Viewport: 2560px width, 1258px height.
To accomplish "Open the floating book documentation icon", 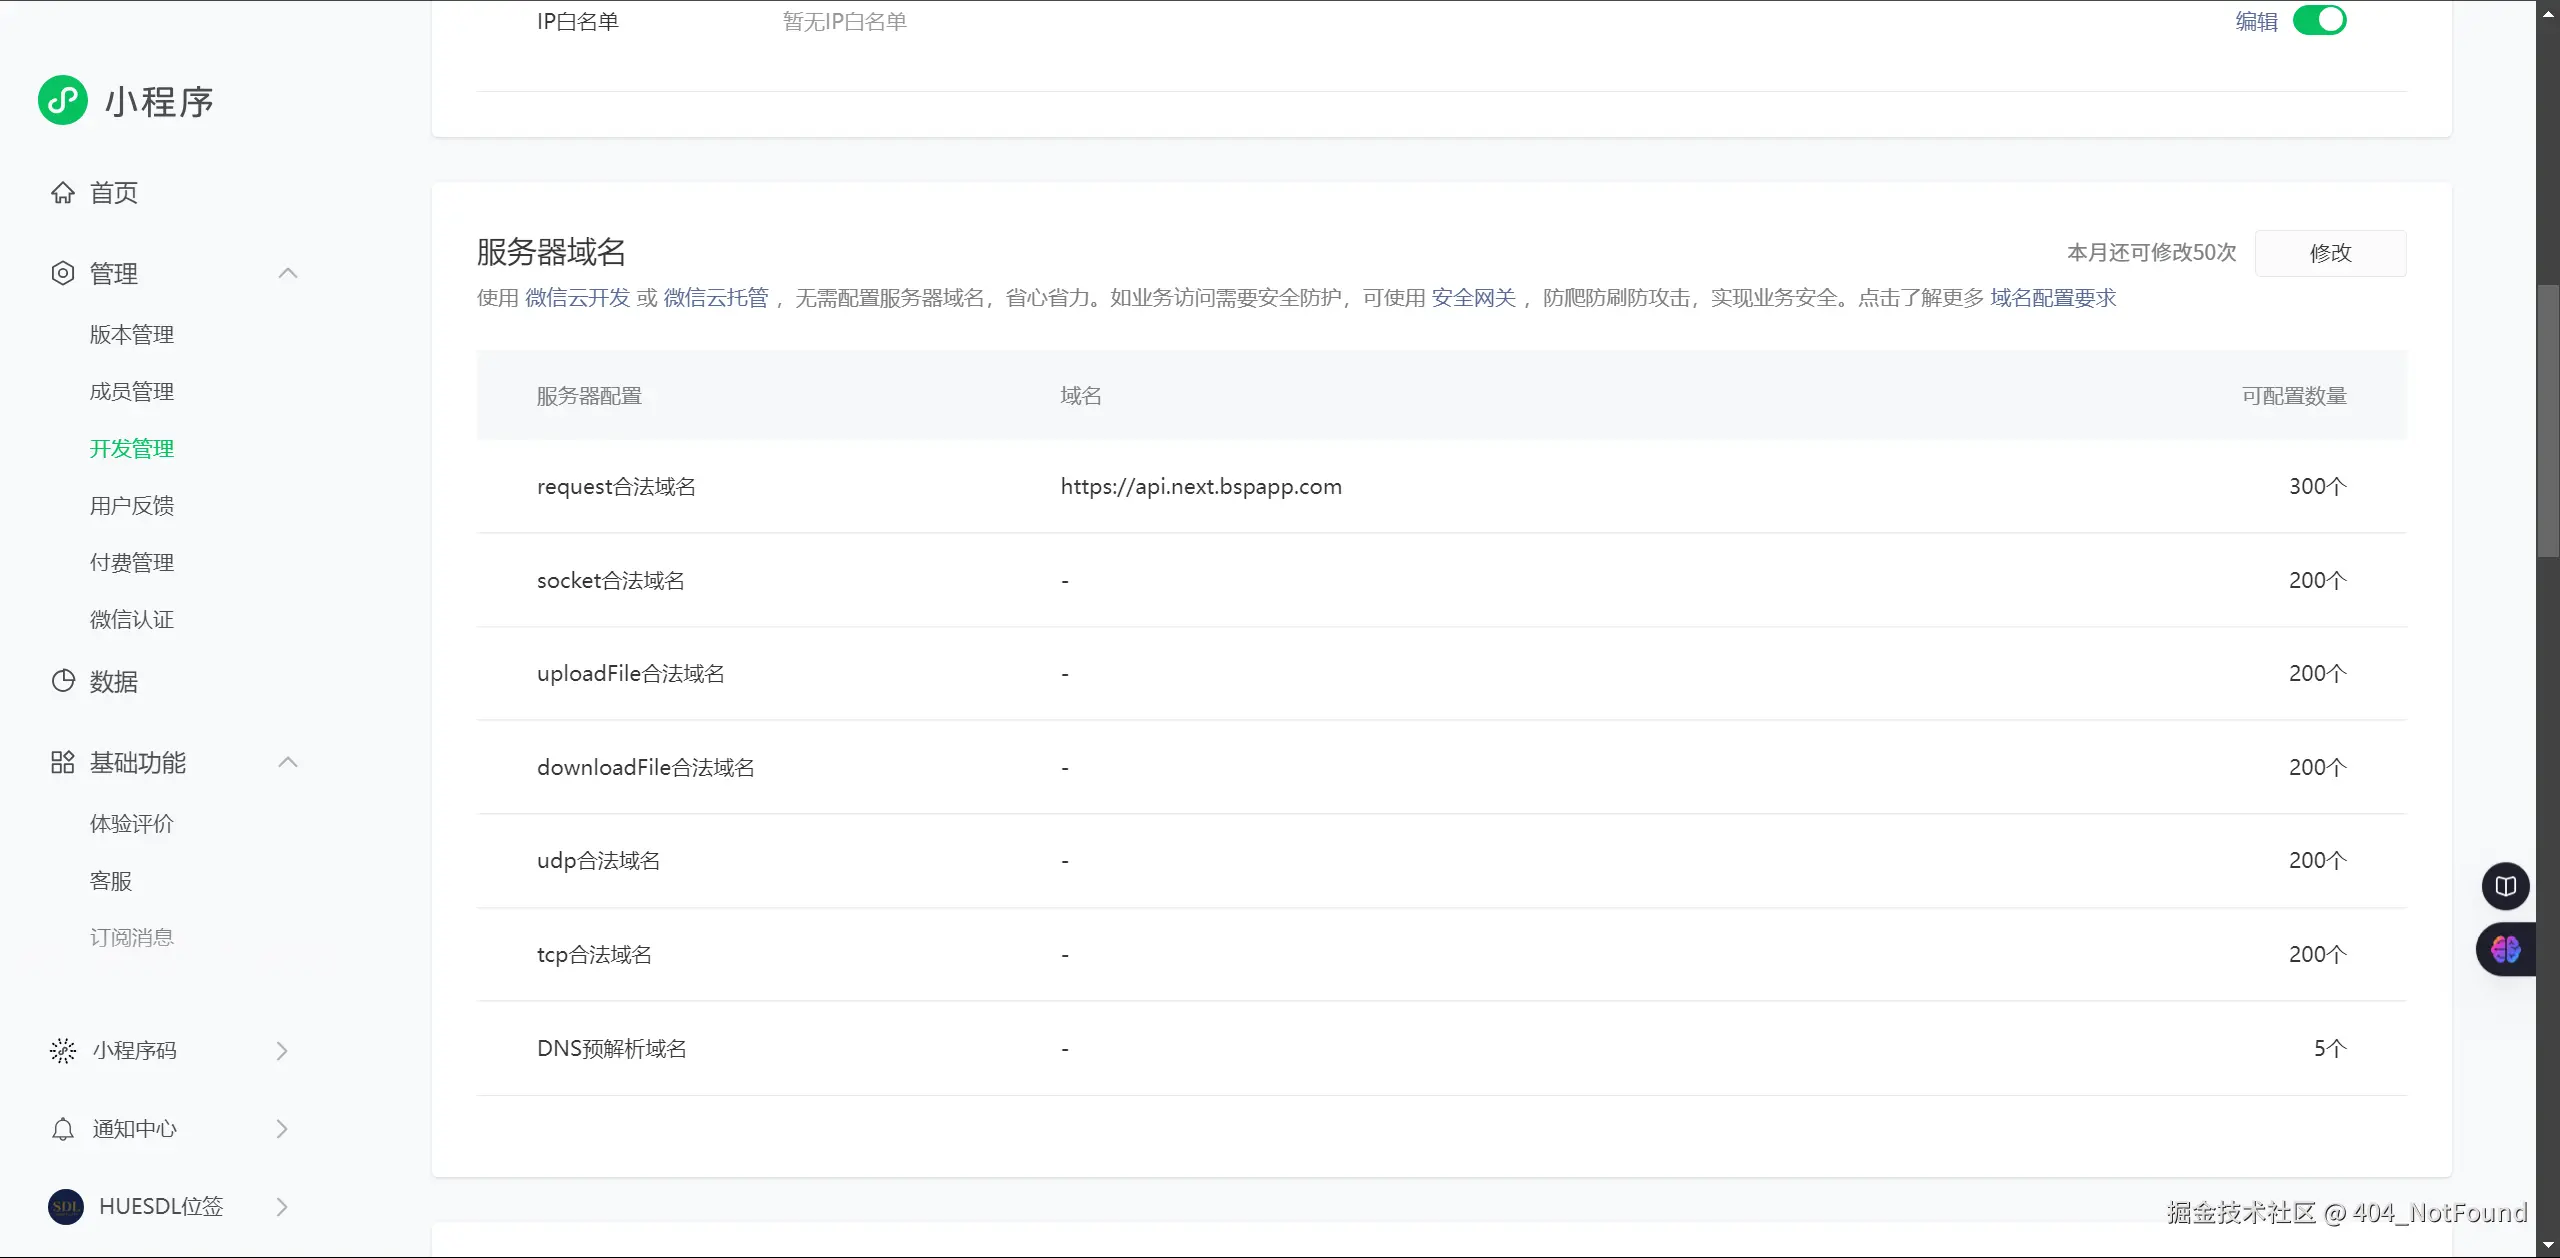I will (x=2505, y=886).
